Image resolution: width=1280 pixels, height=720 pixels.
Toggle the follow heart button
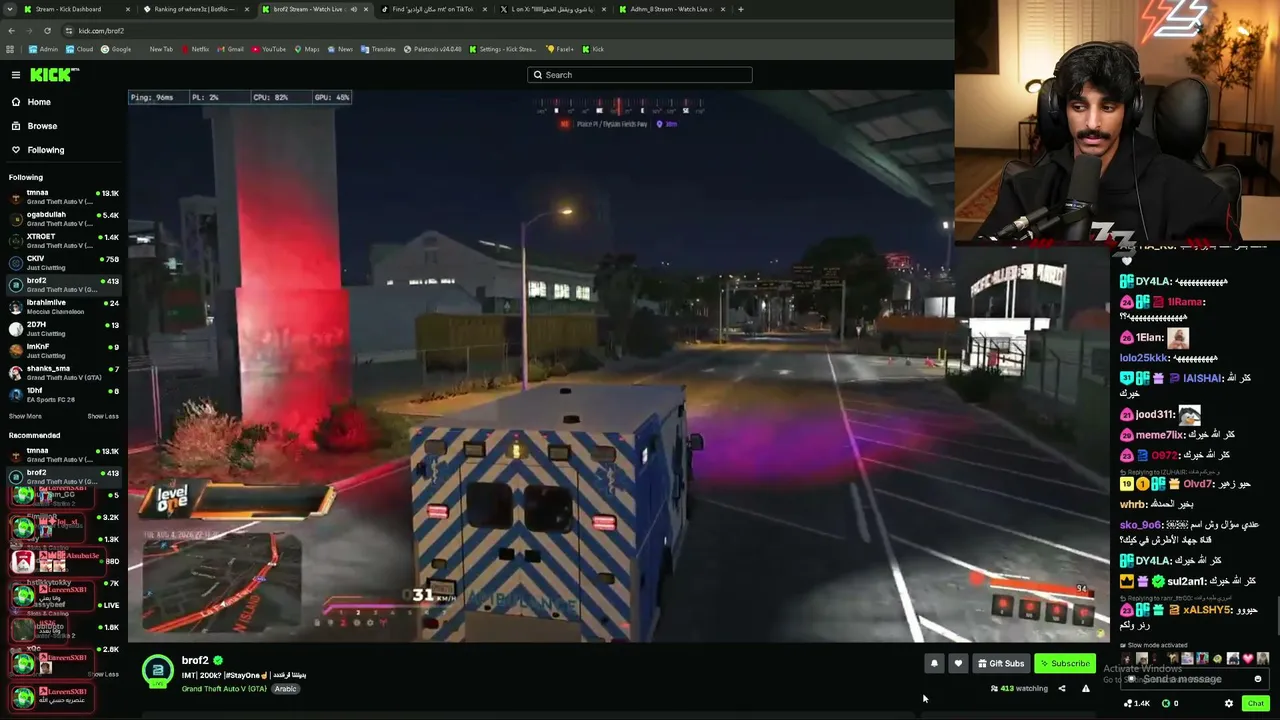(958, 663)
